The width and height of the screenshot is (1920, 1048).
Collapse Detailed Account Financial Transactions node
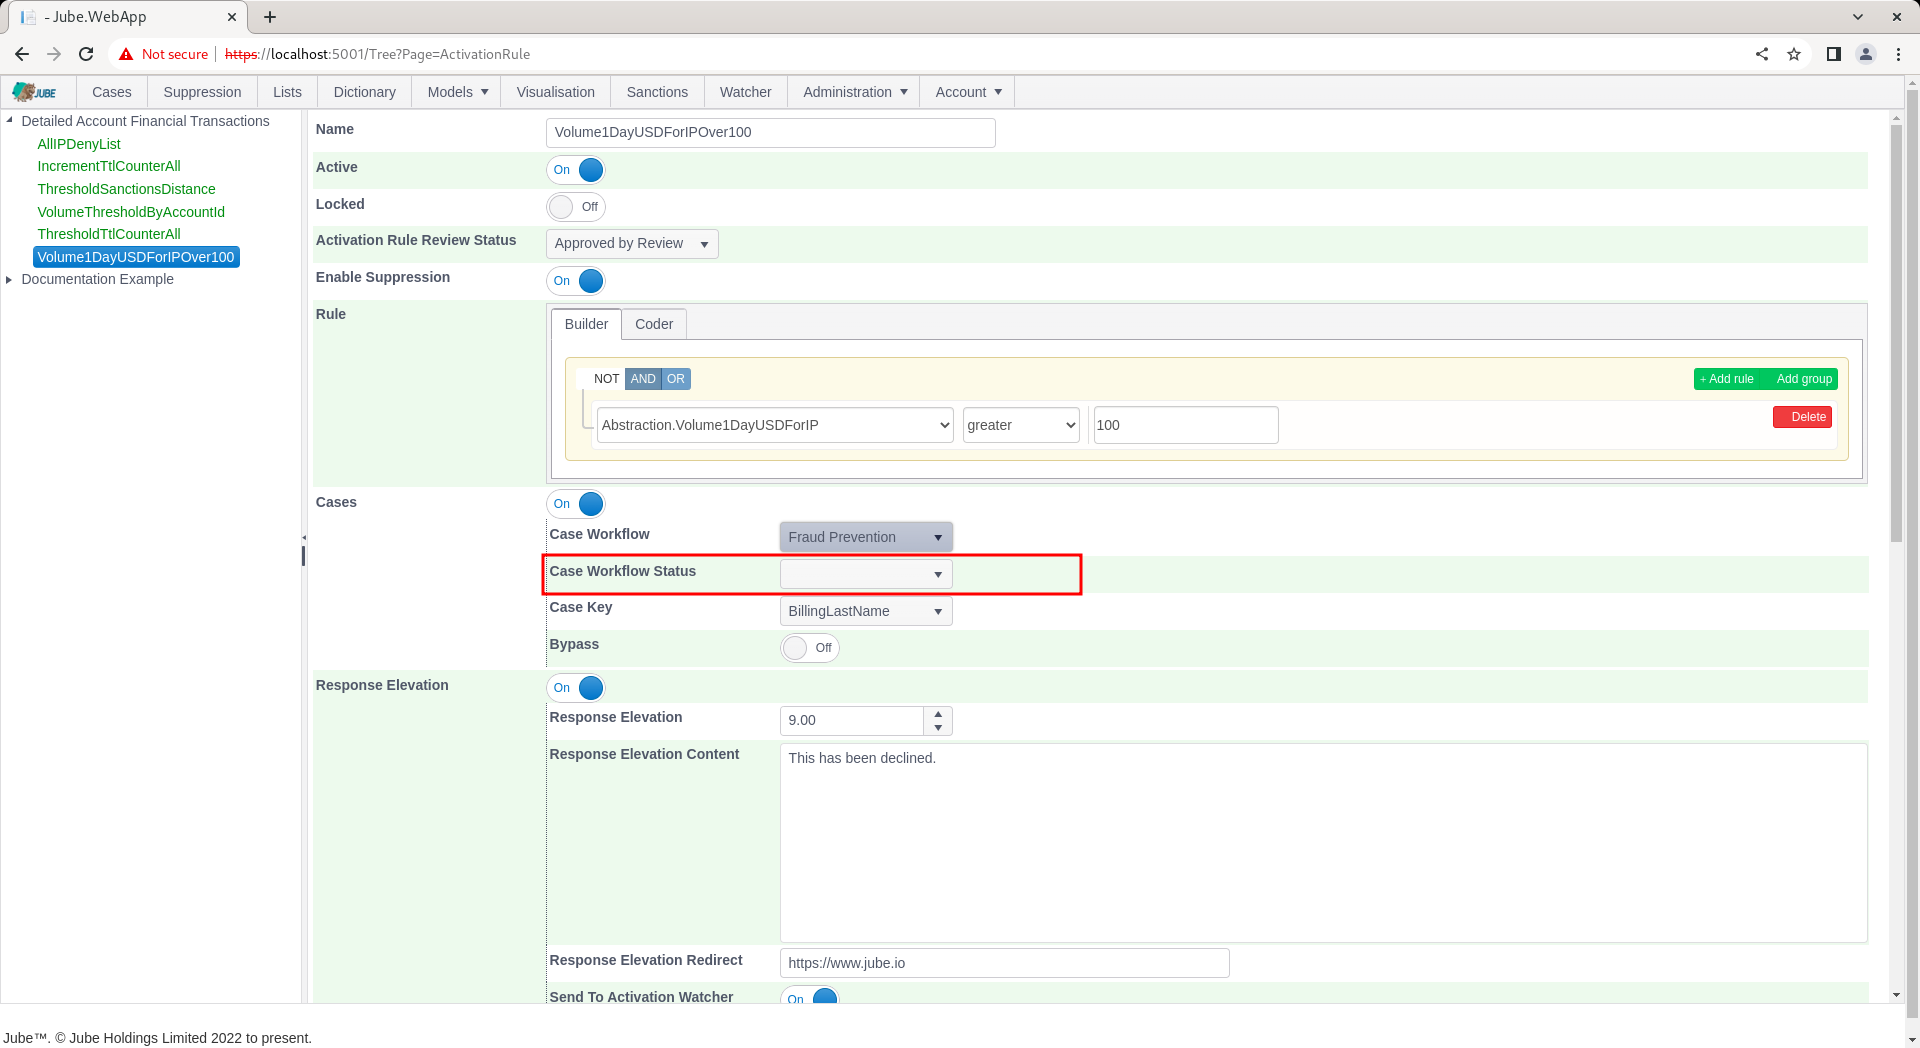pos(9,120)
